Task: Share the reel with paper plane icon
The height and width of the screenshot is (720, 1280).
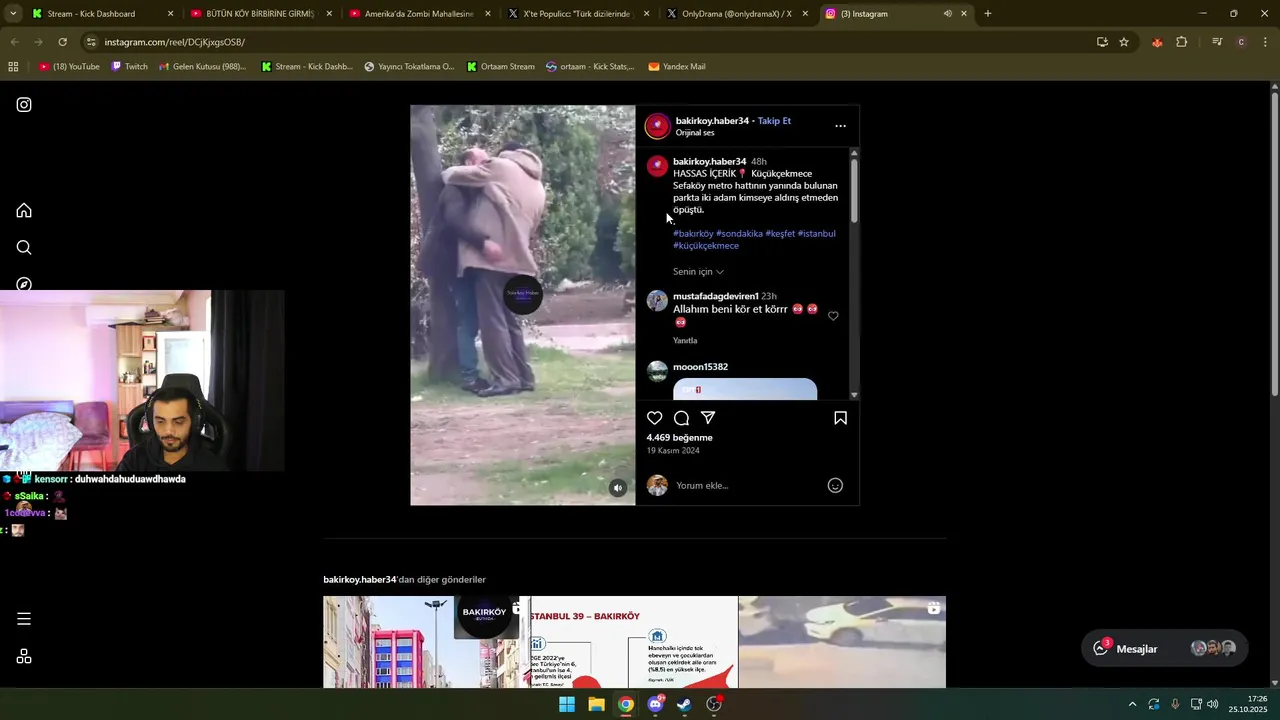Action: pos(708,418)
